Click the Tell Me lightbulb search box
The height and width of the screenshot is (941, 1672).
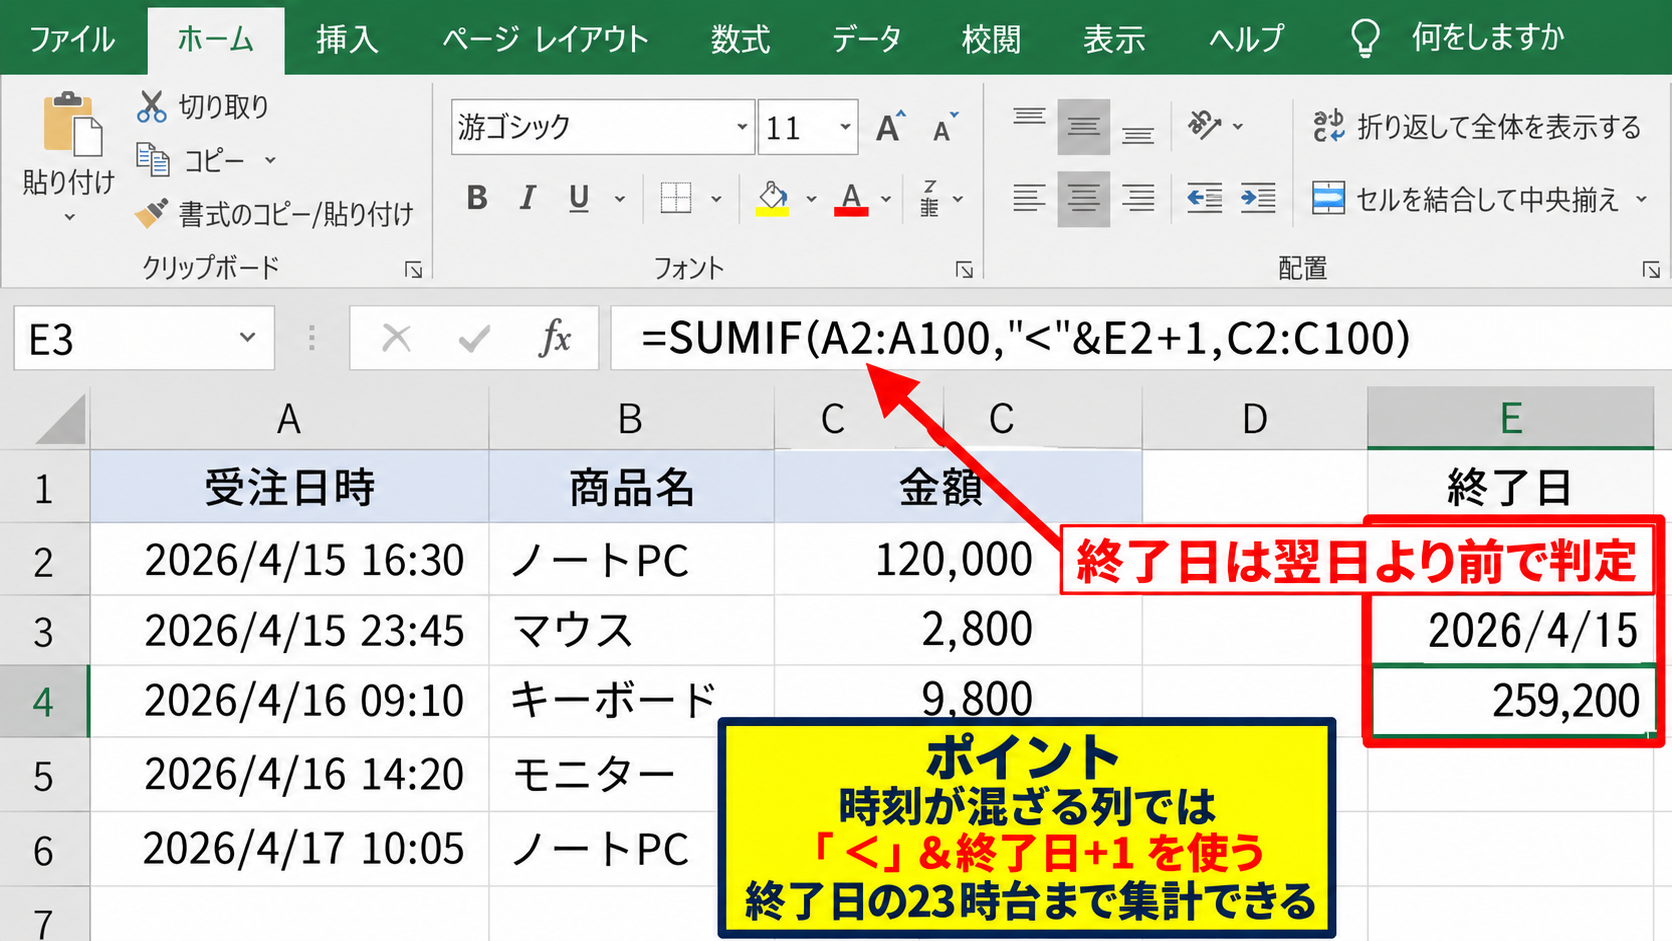[x=1456, y=38]
